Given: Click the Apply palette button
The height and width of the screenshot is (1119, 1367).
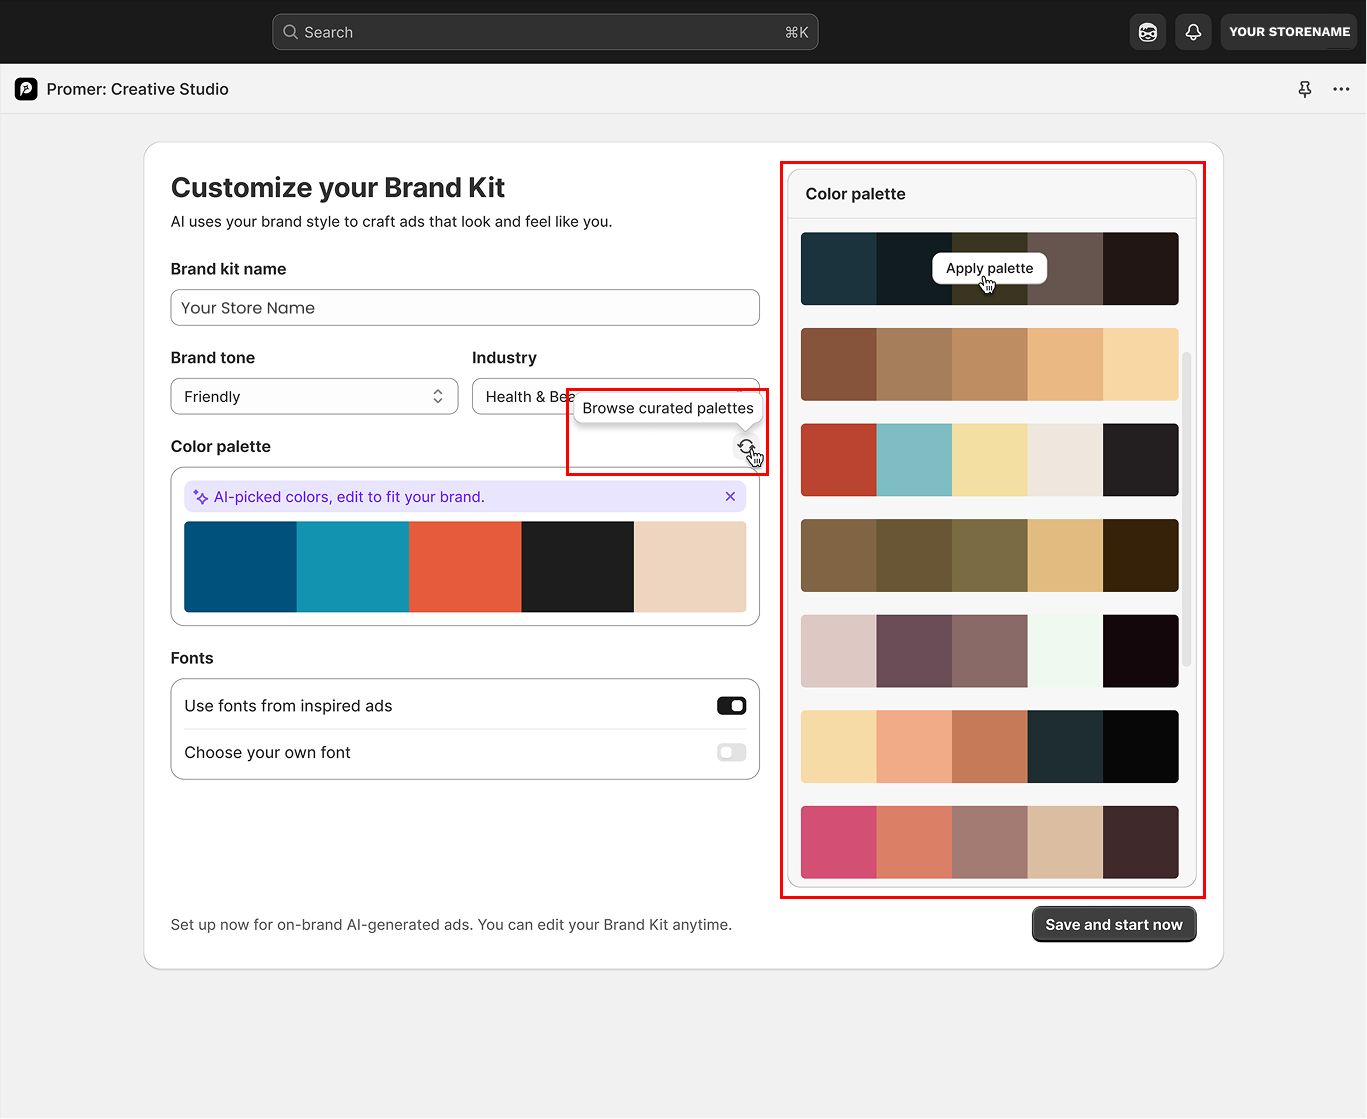Looking at the screenshot, I should tap(990, 268).
